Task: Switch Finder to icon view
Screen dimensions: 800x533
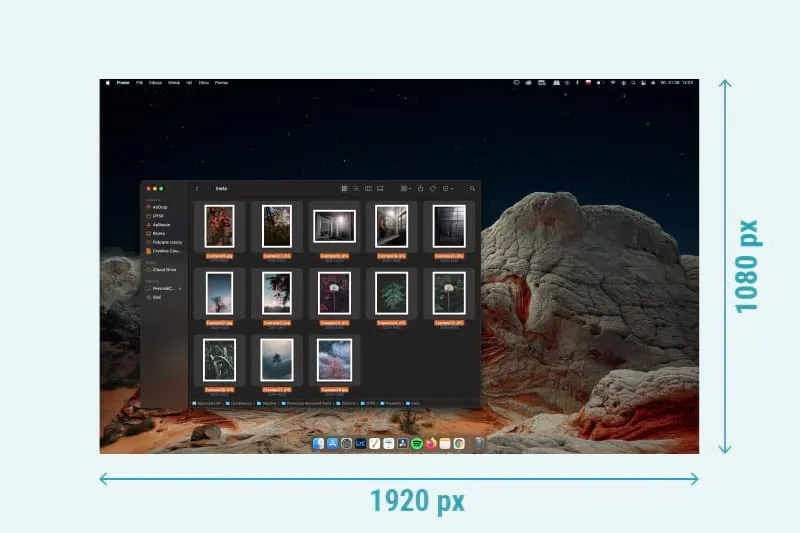Action: point(344,188)
